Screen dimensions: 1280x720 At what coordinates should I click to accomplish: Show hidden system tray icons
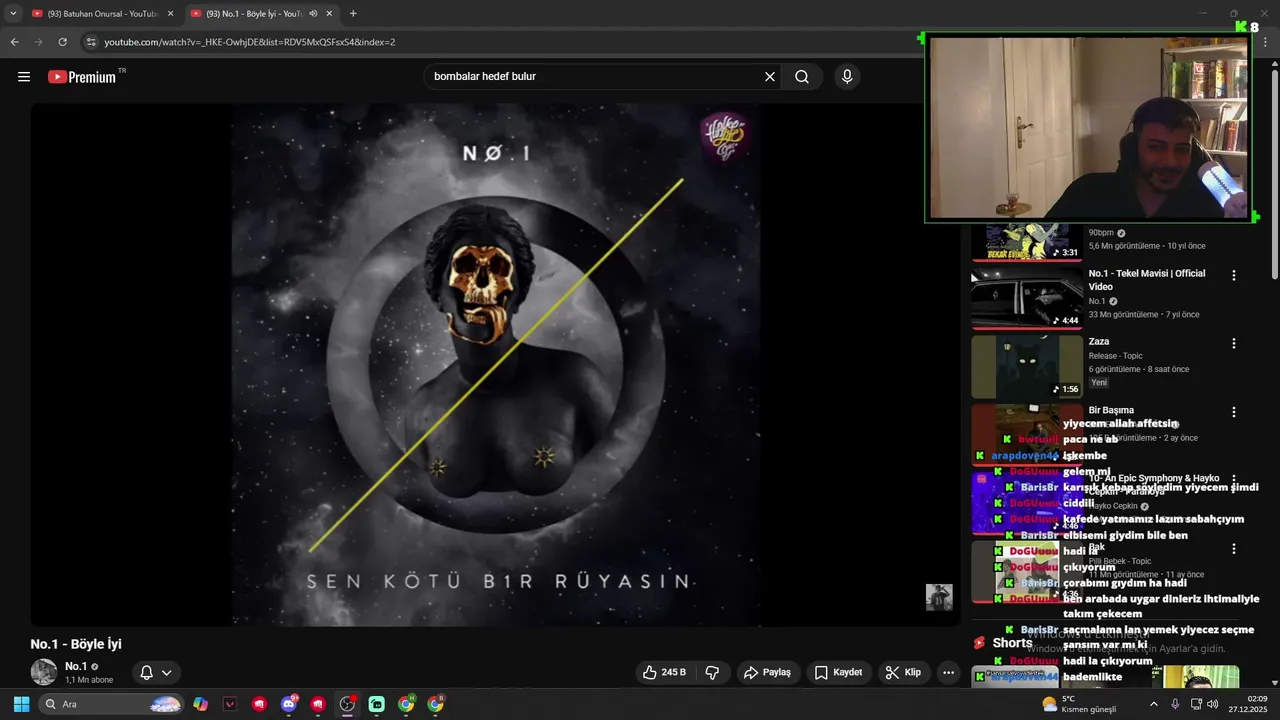[x=1153, y=704]
